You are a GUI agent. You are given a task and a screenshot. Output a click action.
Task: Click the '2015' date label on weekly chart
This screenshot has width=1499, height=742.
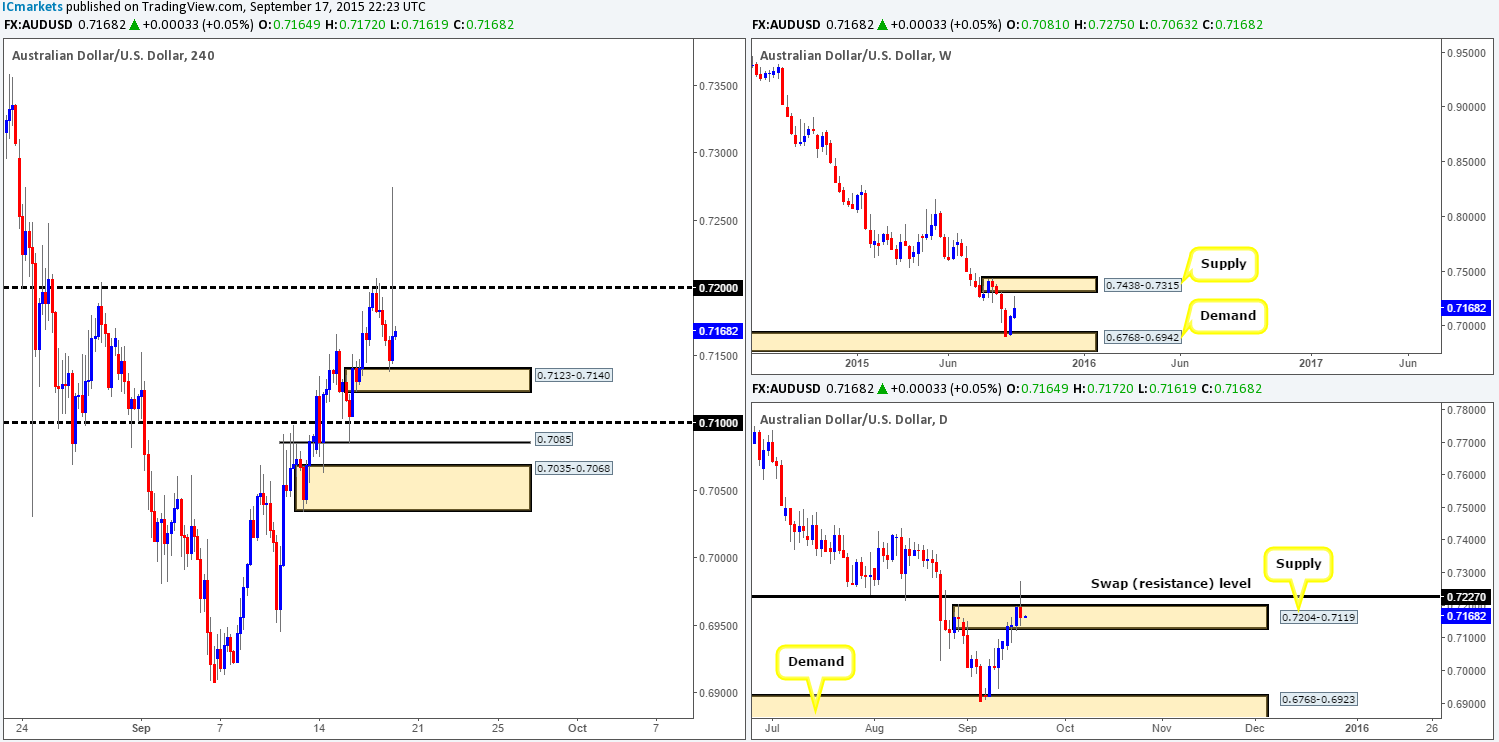tap(857, 362)
